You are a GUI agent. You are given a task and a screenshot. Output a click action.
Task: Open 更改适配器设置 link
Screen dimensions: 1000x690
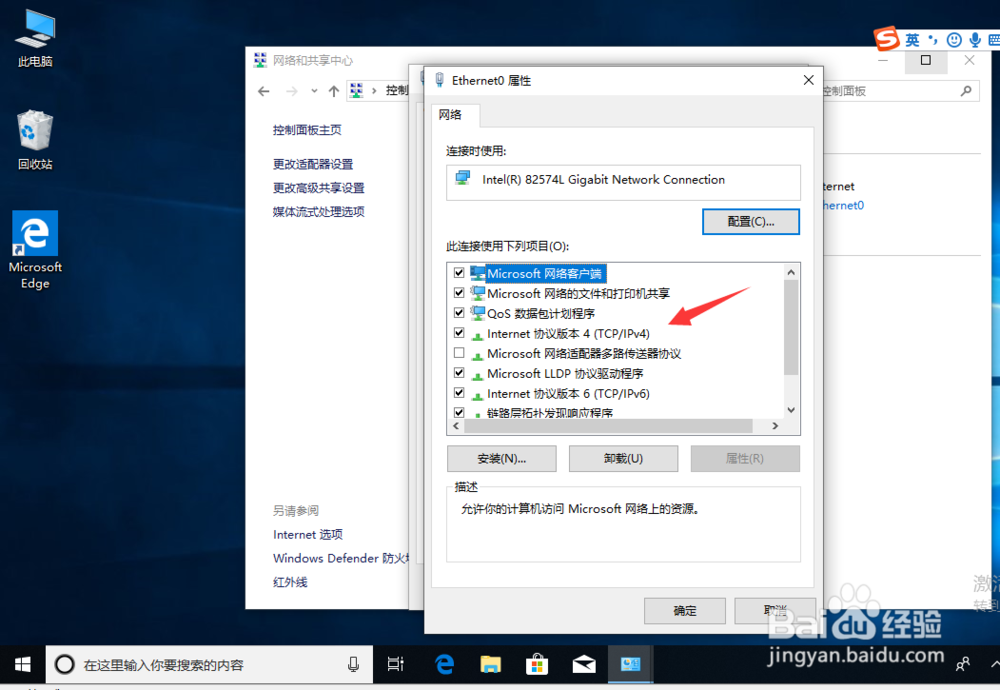(x=313, y=165)
